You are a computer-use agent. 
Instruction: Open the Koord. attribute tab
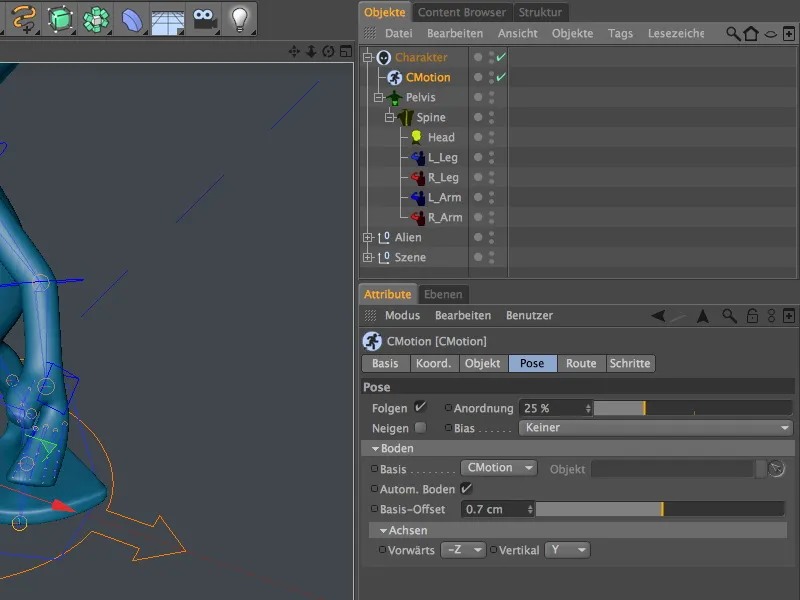434,363
